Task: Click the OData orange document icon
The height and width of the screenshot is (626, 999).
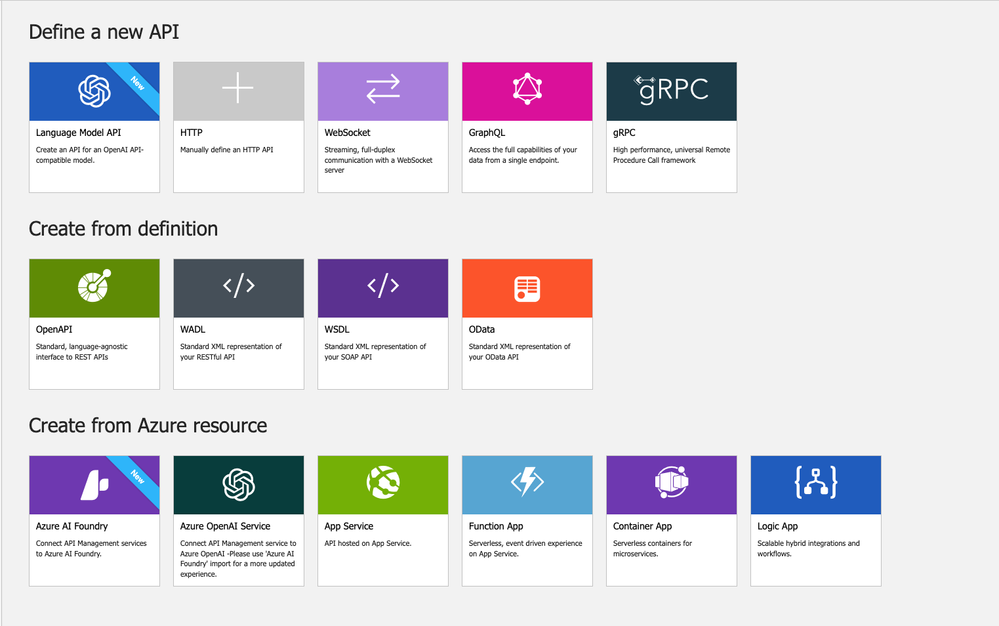Action: pos(528,288)
